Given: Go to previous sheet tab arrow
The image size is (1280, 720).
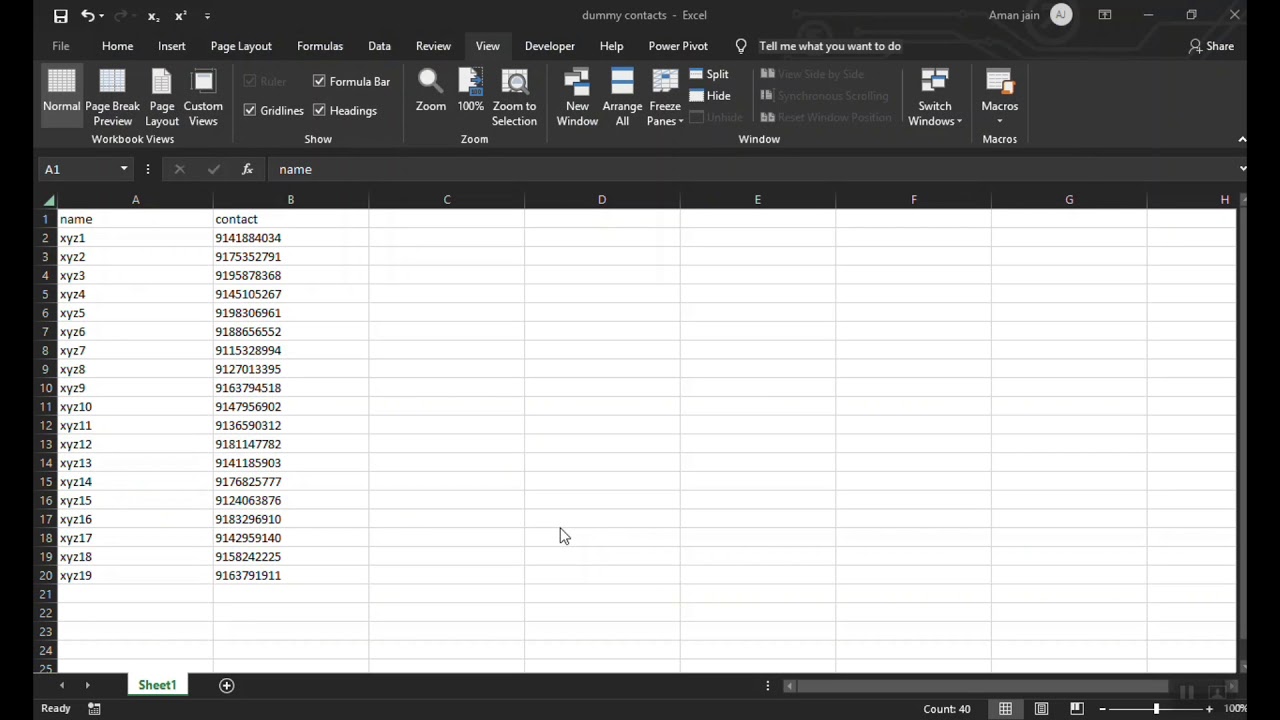Looking at the screenshot, I should click(62, 685).
